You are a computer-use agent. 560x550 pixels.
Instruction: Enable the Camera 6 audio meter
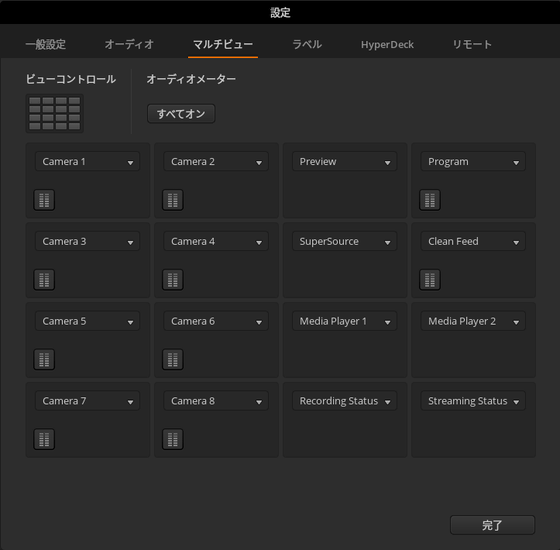click(173, 359)
